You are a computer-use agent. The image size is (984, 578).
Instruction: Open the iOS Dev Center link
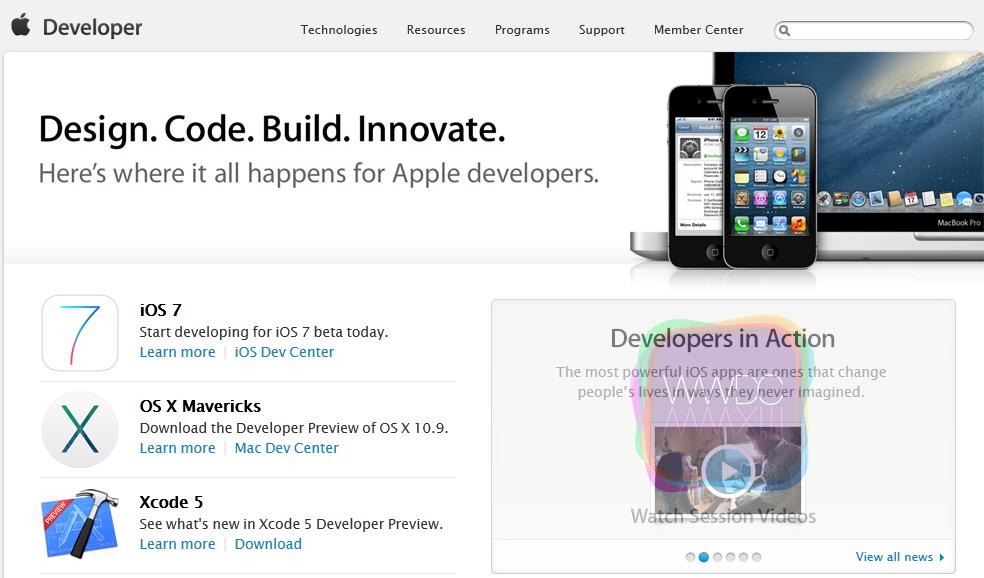tap(284, 352)
